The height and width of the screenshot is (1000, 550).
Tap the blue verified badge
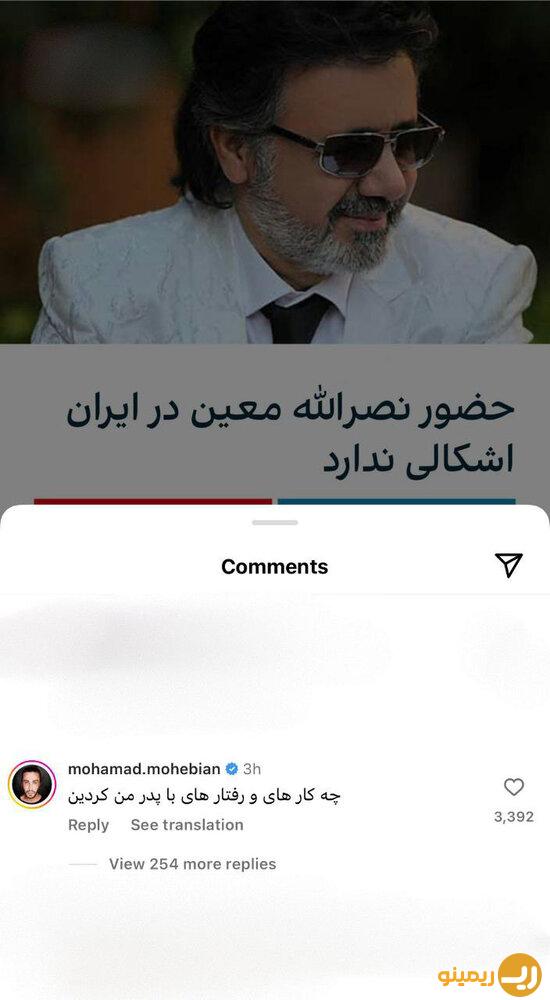pos(232,769)
